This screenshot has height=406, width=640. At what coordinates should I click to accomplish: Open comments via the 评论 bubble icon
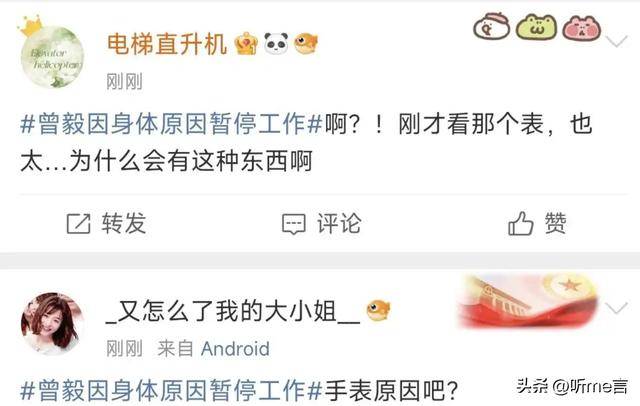[293, 224]
